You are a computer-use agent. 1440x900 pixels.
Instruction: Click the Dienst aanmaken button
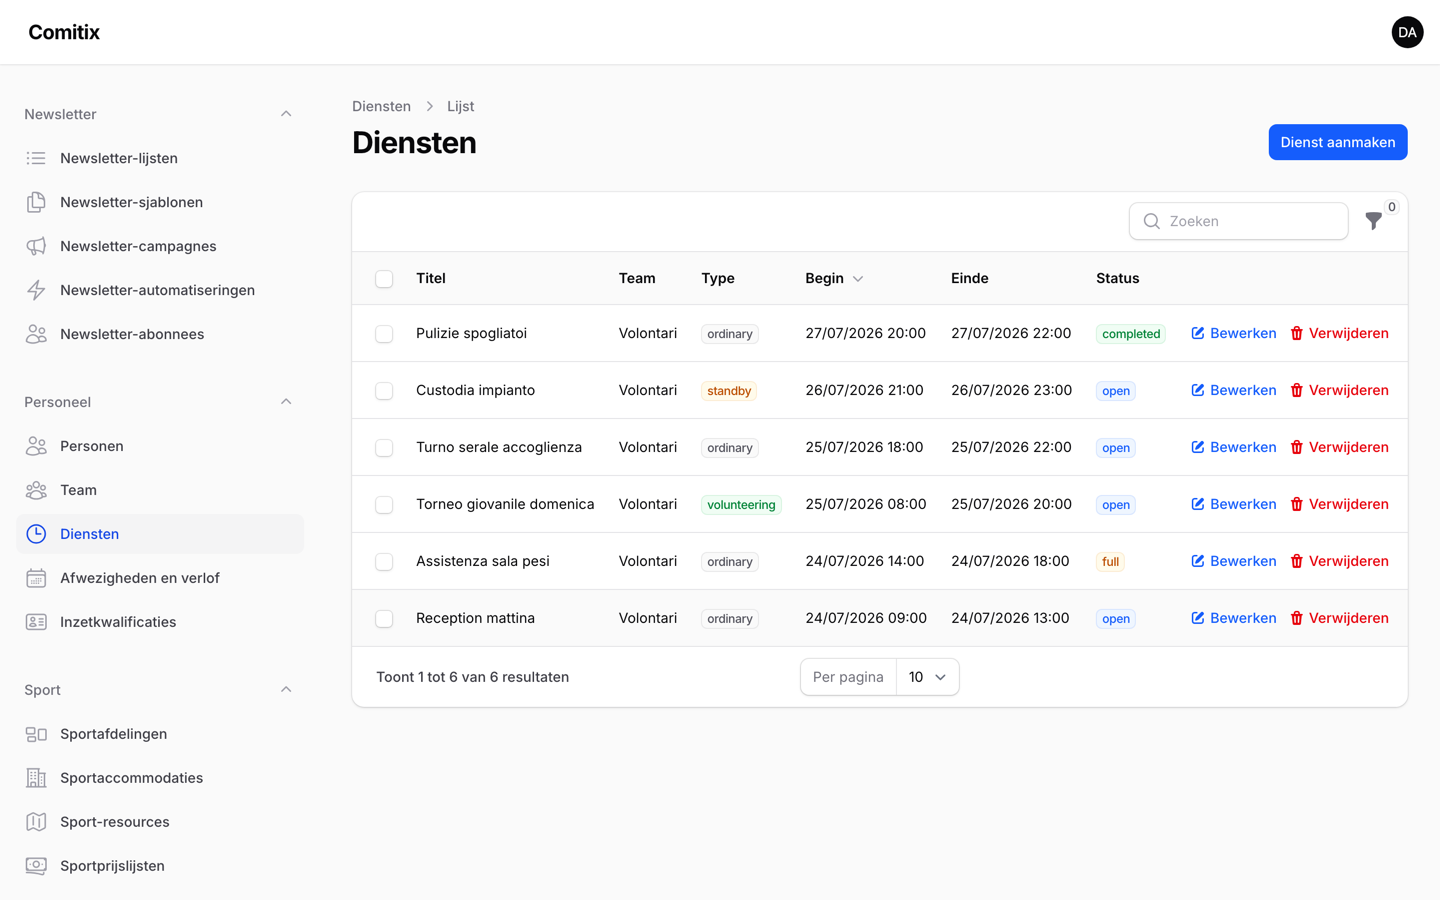click(x=1338, y=142)
